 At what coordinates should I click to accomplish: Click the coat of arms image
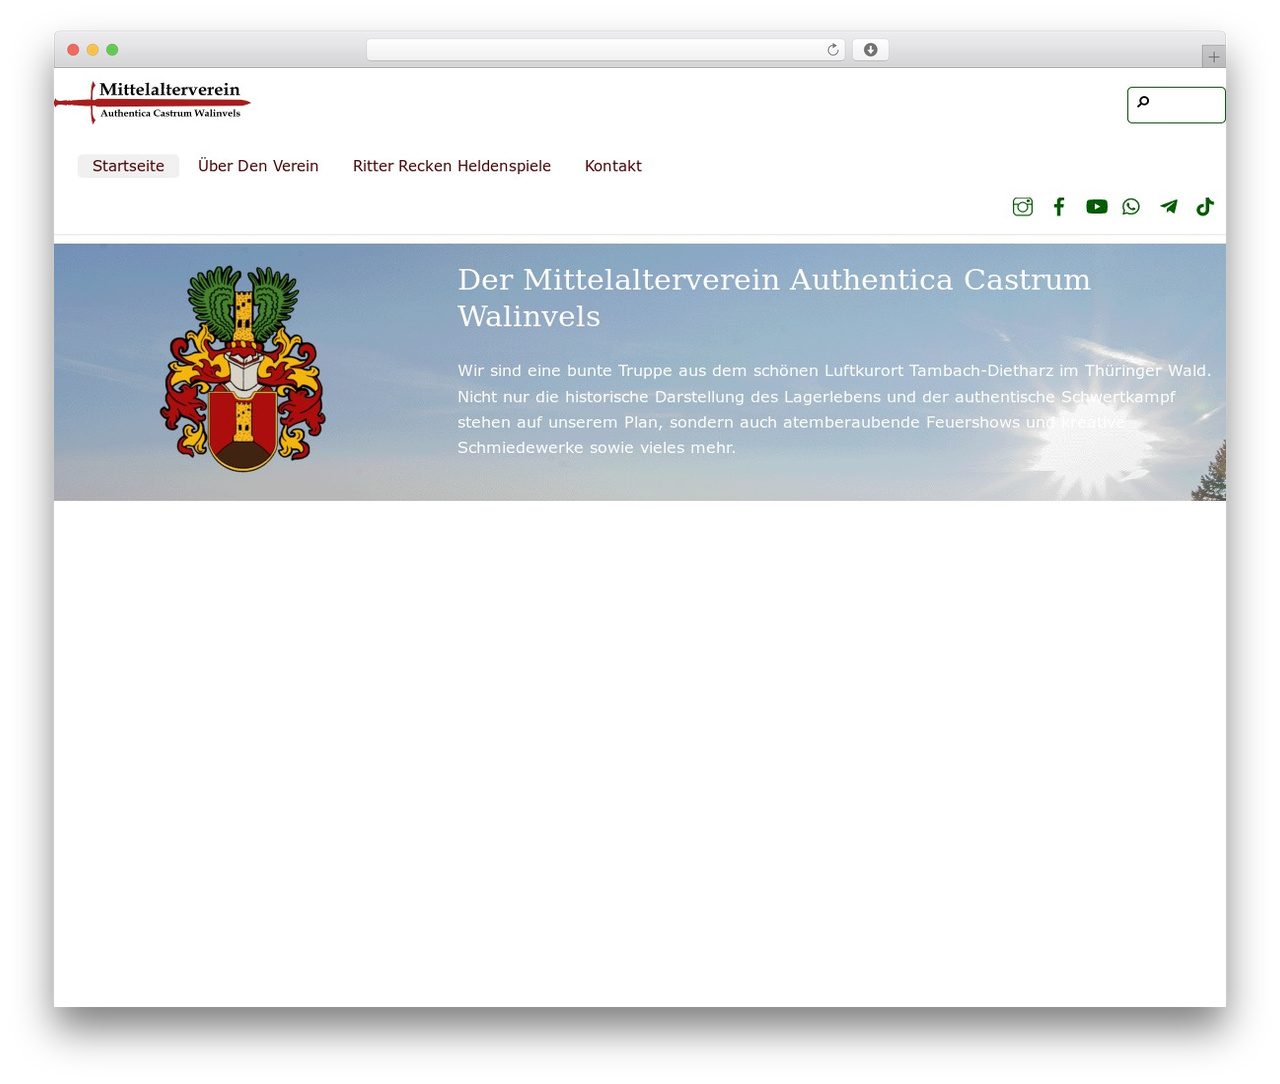(243, 368)
